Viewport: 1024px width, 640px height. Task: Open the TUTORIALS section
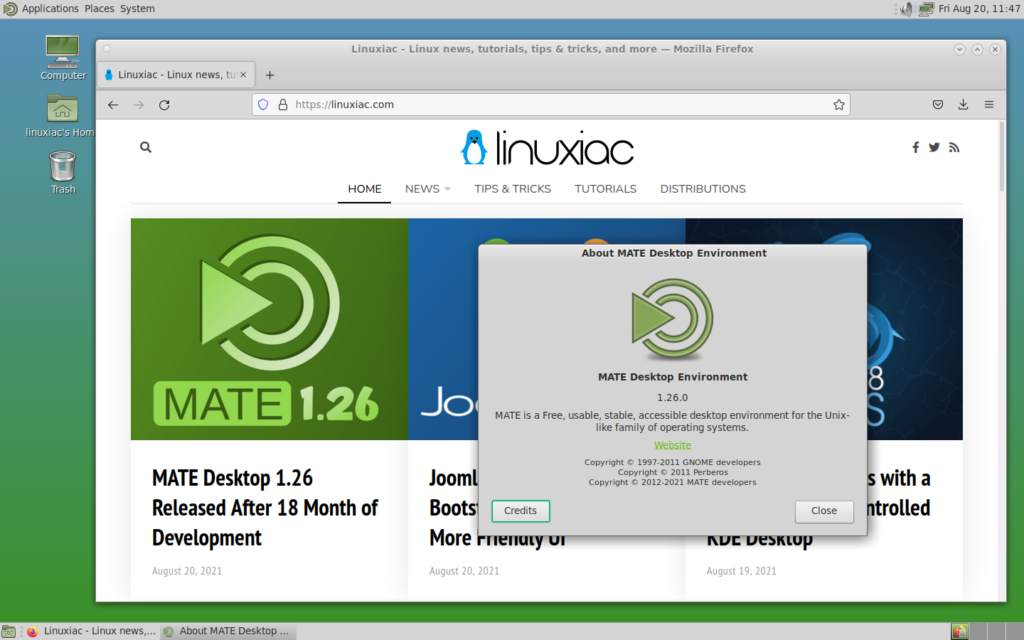coord(605,189)
